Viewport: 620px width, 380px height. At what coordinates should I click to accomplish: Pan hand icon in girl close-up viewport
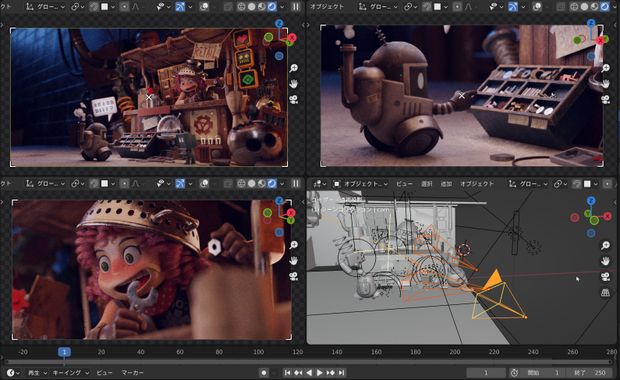293,261
